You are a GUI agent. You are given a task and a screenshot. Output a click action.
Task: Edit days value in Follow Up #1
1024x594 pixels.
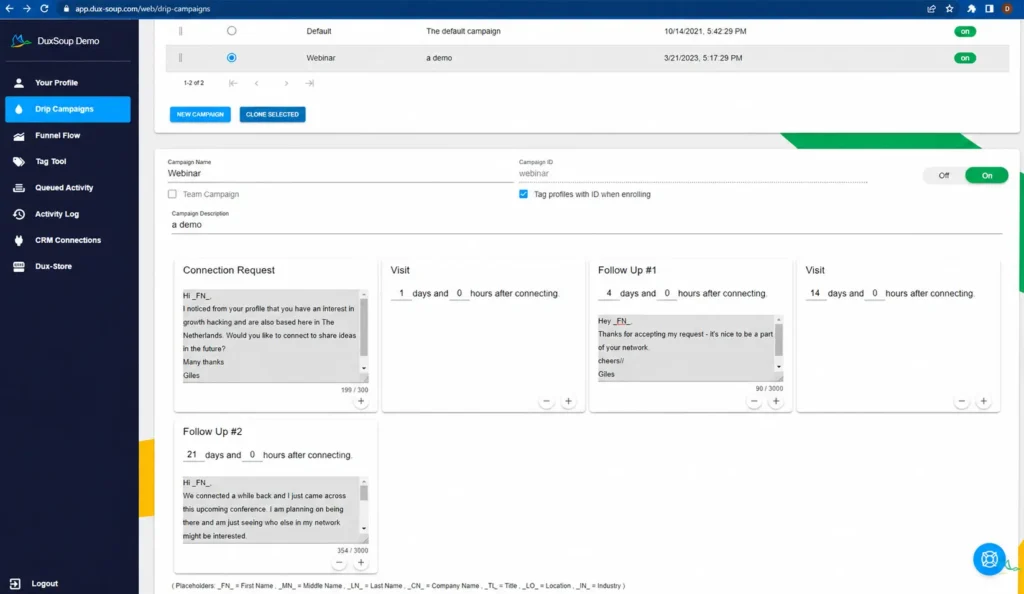(609, 293)
